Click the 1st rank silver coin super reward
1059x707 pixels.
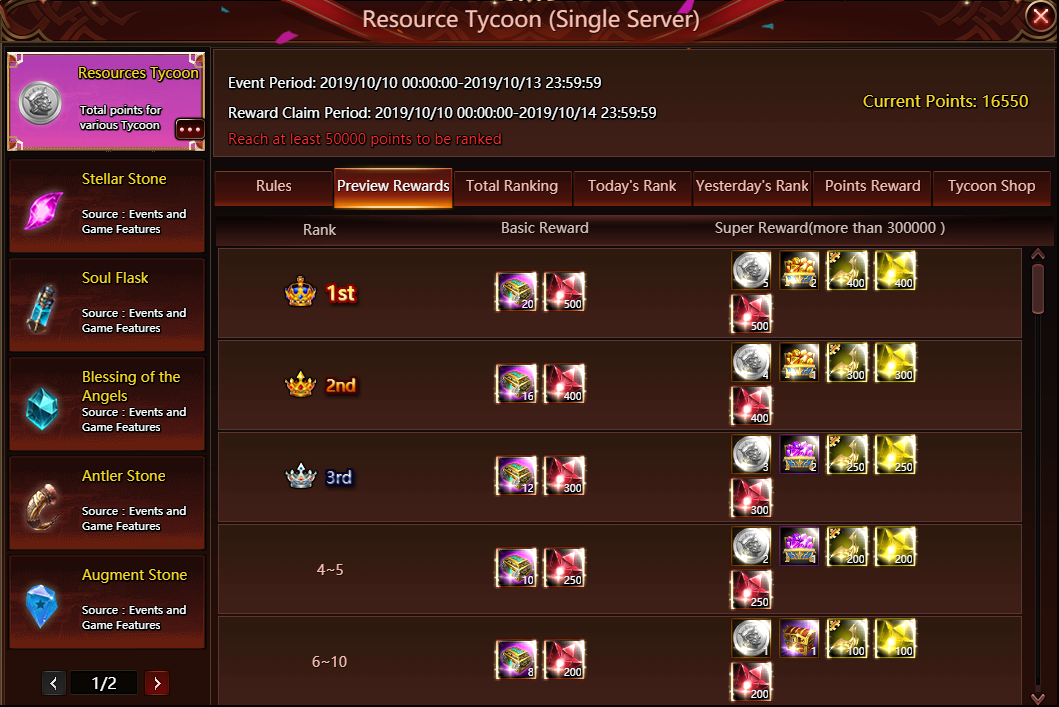click(x=752, y=270)
